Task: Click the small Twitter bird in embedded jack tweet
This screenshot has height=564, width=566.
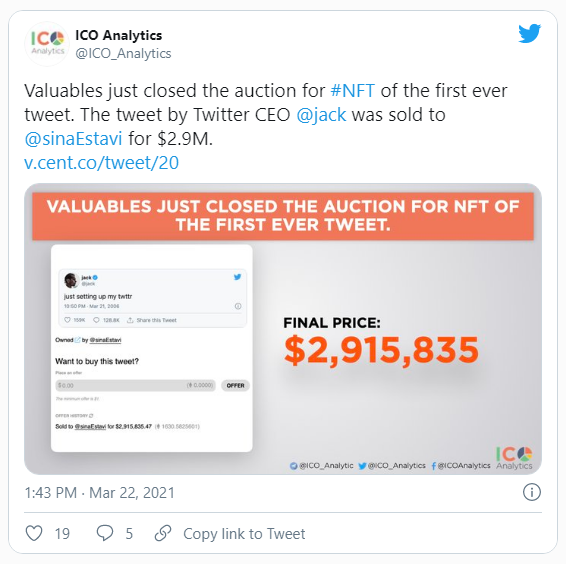Action: (237, 277)
